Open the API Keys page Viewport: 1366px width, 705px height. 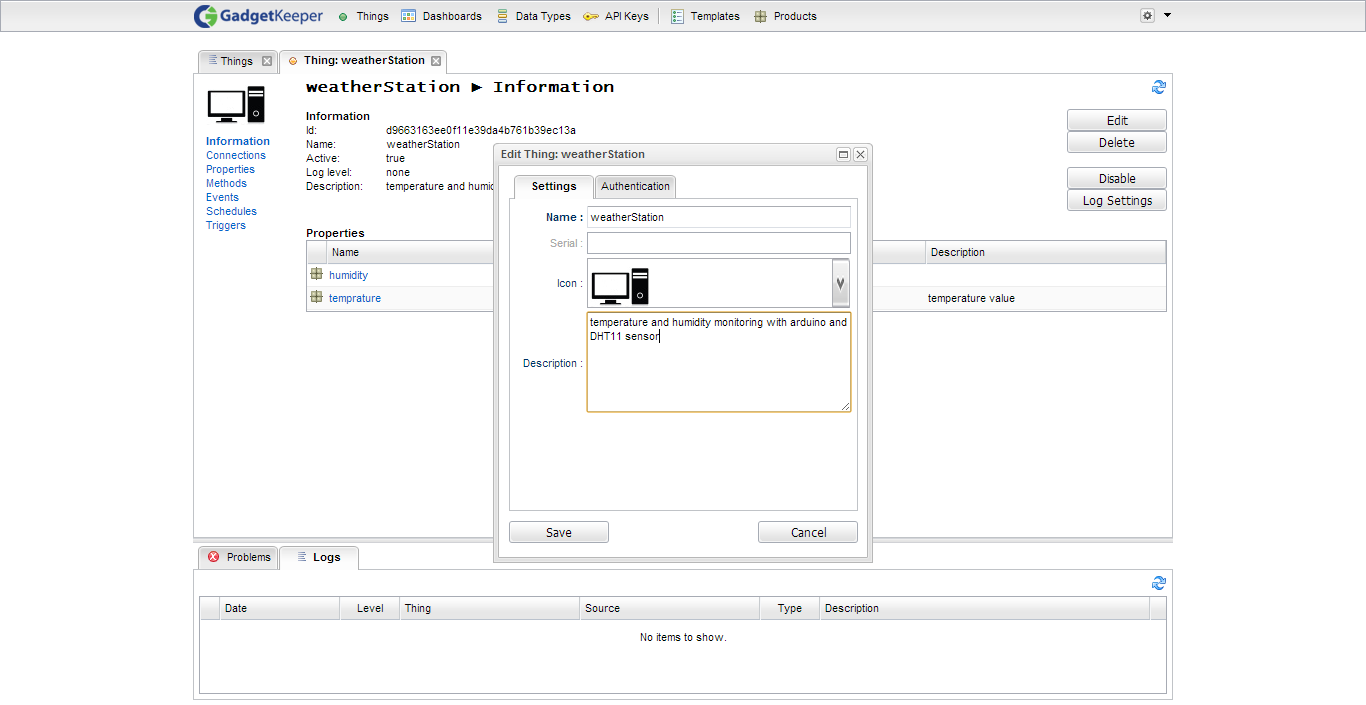coord(615,16)
